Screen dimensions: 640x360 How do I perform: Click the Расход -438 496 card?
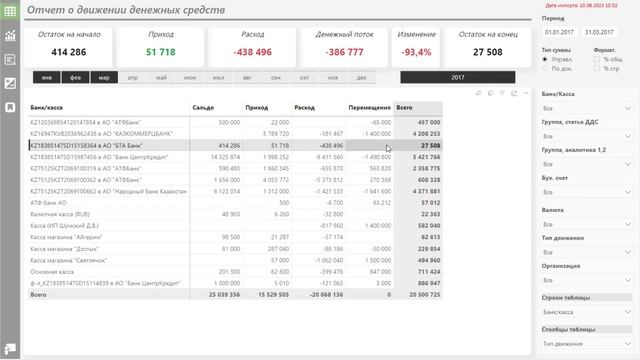252,46
